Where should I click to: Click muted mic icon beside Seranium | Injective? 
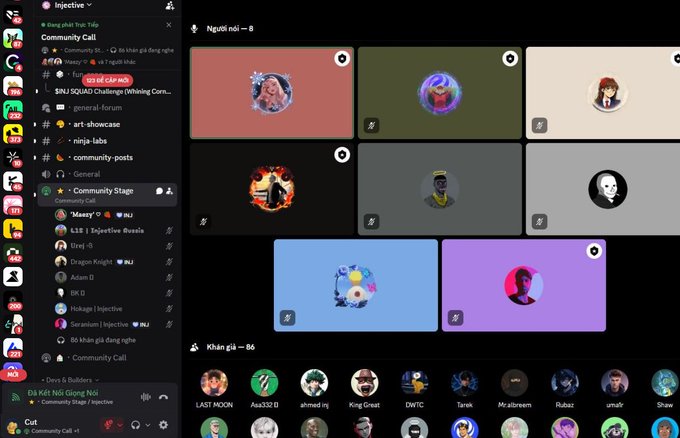coord(169,324)
